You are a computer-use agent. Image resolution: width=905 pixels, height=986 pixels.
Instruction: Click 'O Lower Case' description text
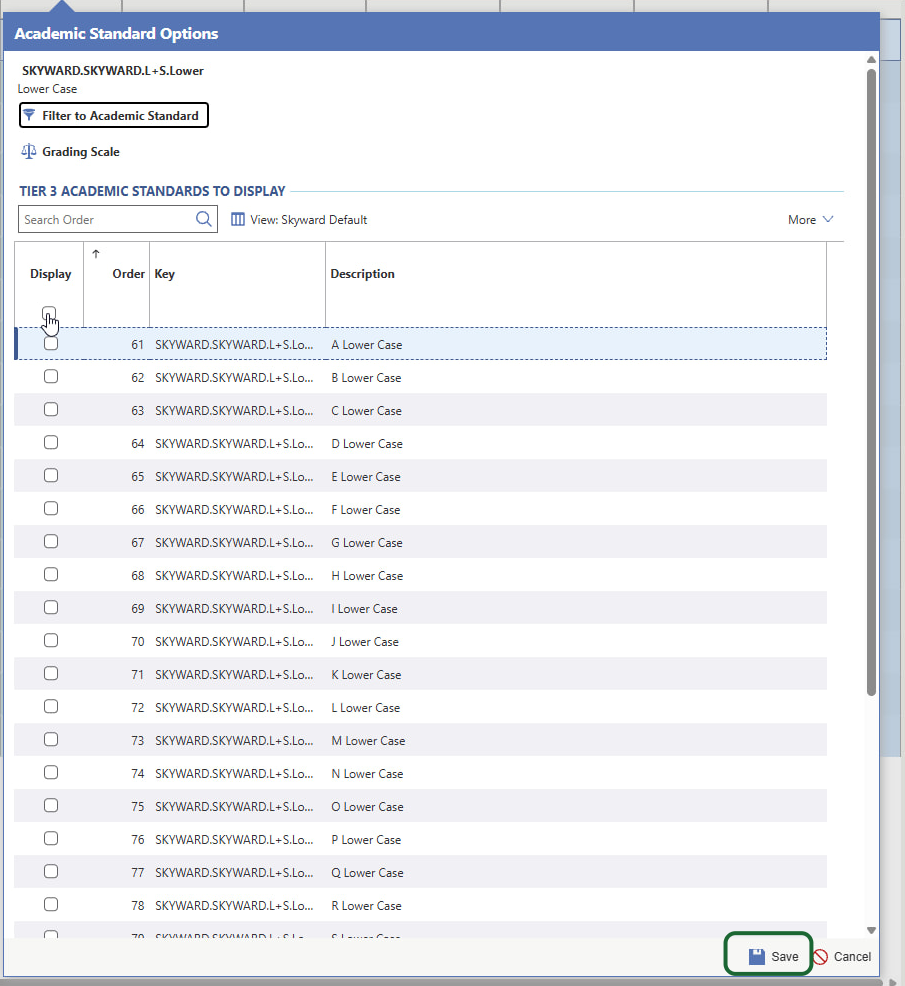pos(367,807)
